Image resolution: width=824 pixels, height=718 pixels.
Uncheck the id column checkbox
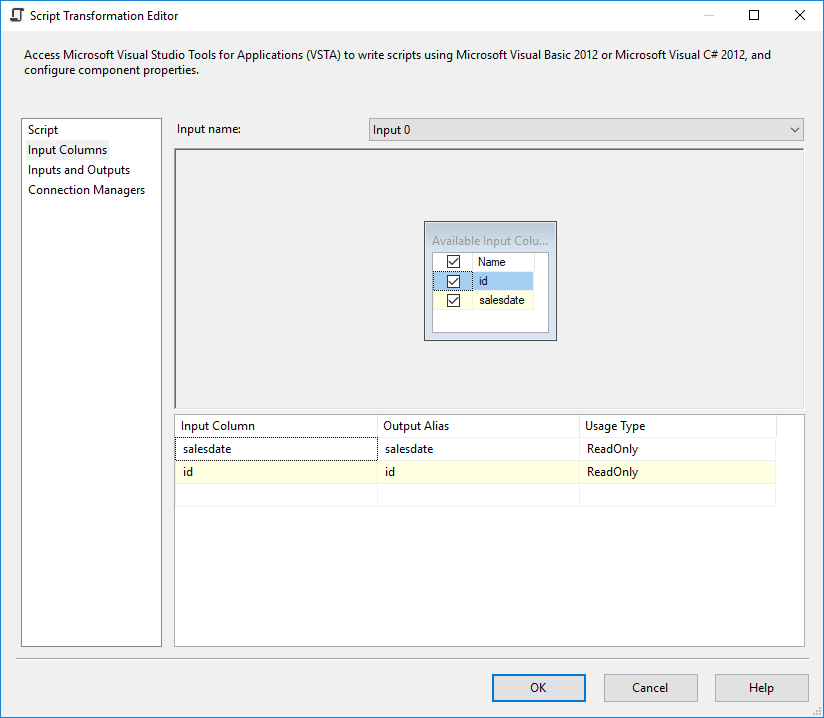pos(453,281)
